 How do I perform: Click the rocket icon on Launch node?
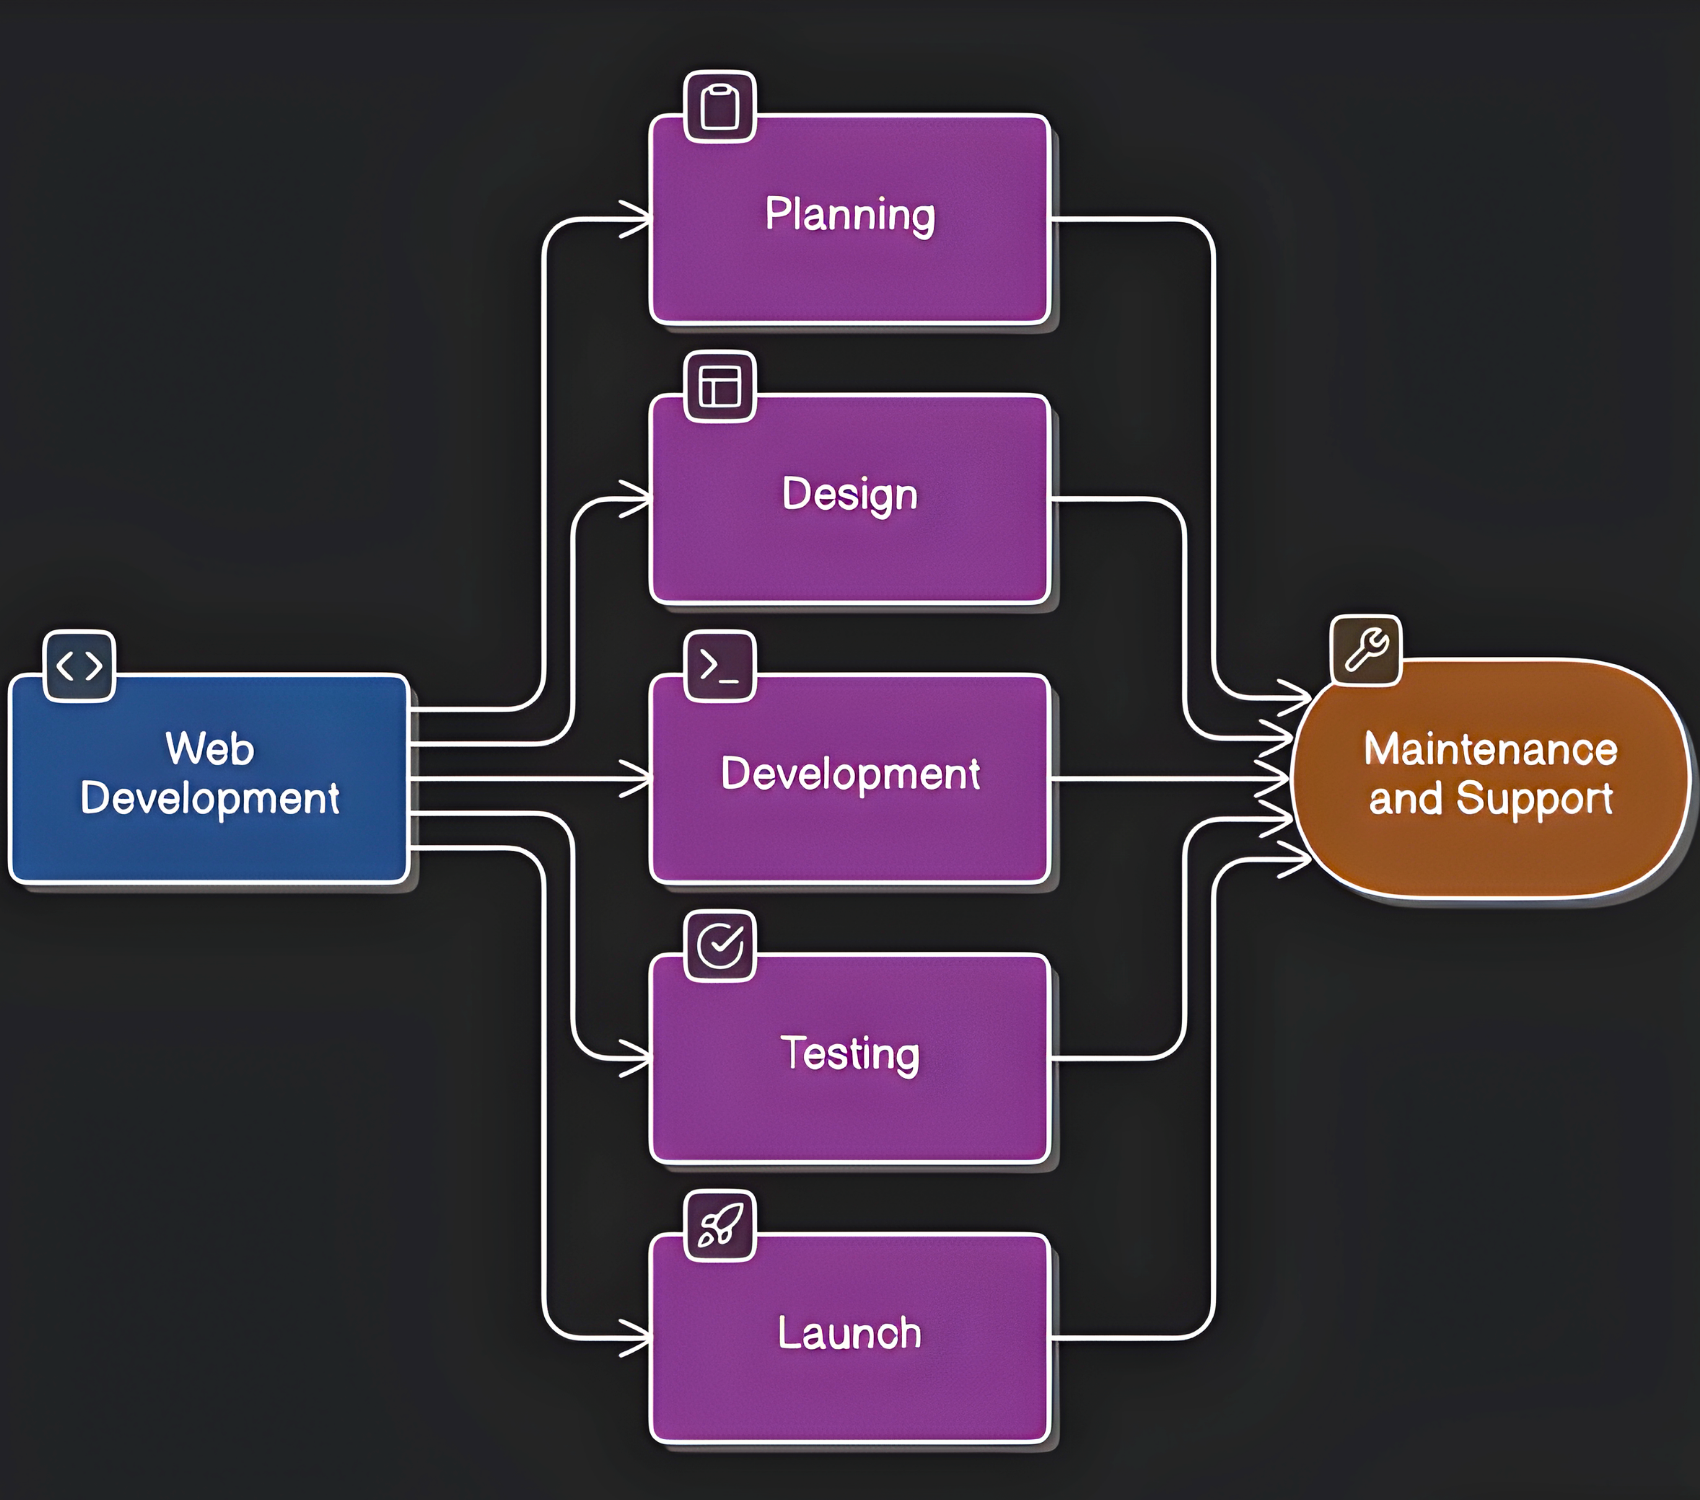(719, 1226)
